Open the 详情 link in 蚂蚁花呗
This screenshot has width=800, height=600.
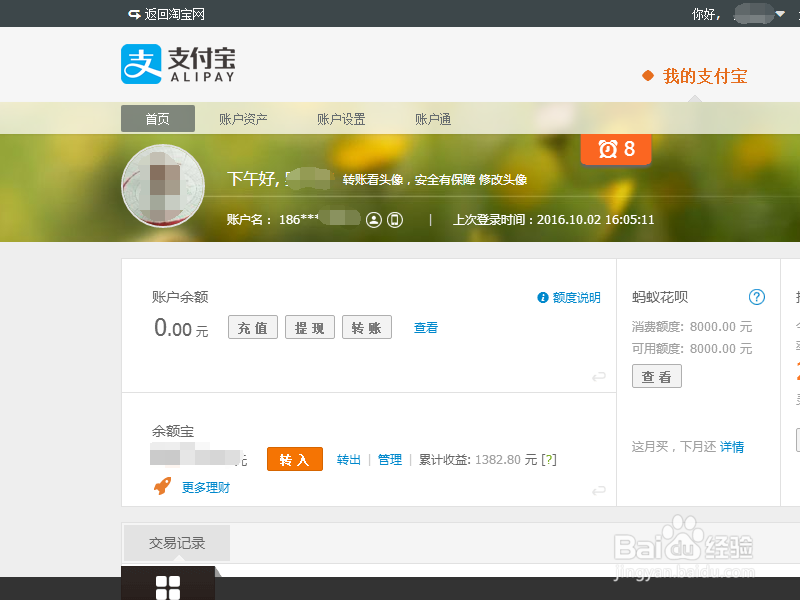point(732,447)
